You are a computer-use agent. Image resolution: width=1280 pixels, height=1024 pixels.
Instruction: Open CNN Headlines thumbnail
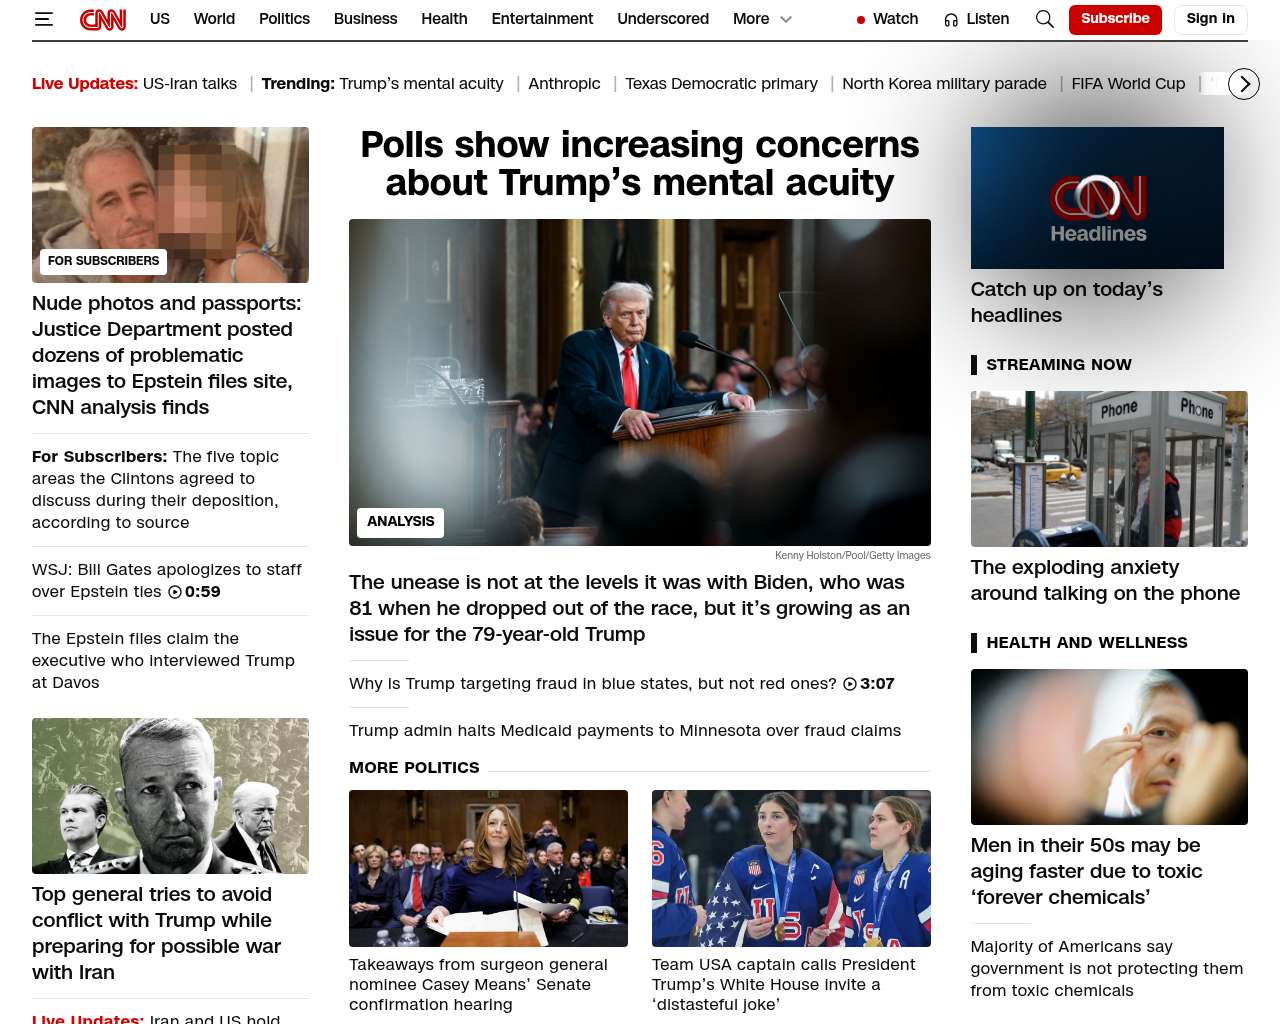1097,198
